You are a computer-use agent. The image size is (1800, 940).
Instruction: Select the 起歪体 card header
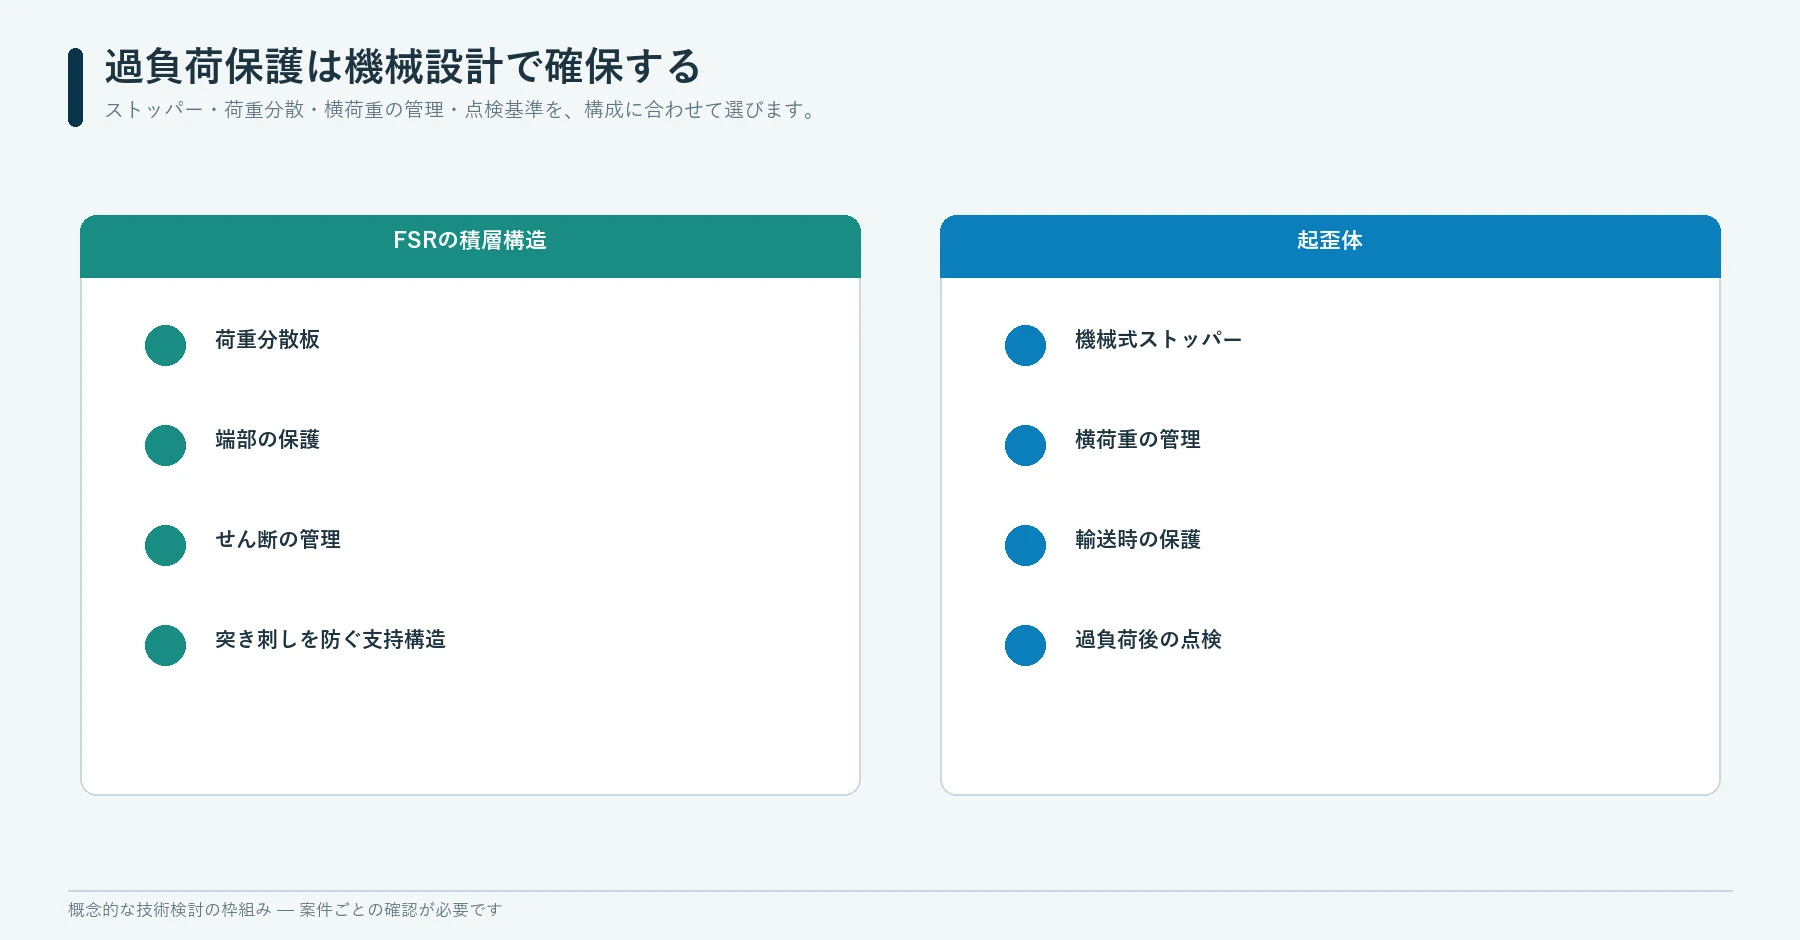pyautogui.click(x=1330, y=246)
